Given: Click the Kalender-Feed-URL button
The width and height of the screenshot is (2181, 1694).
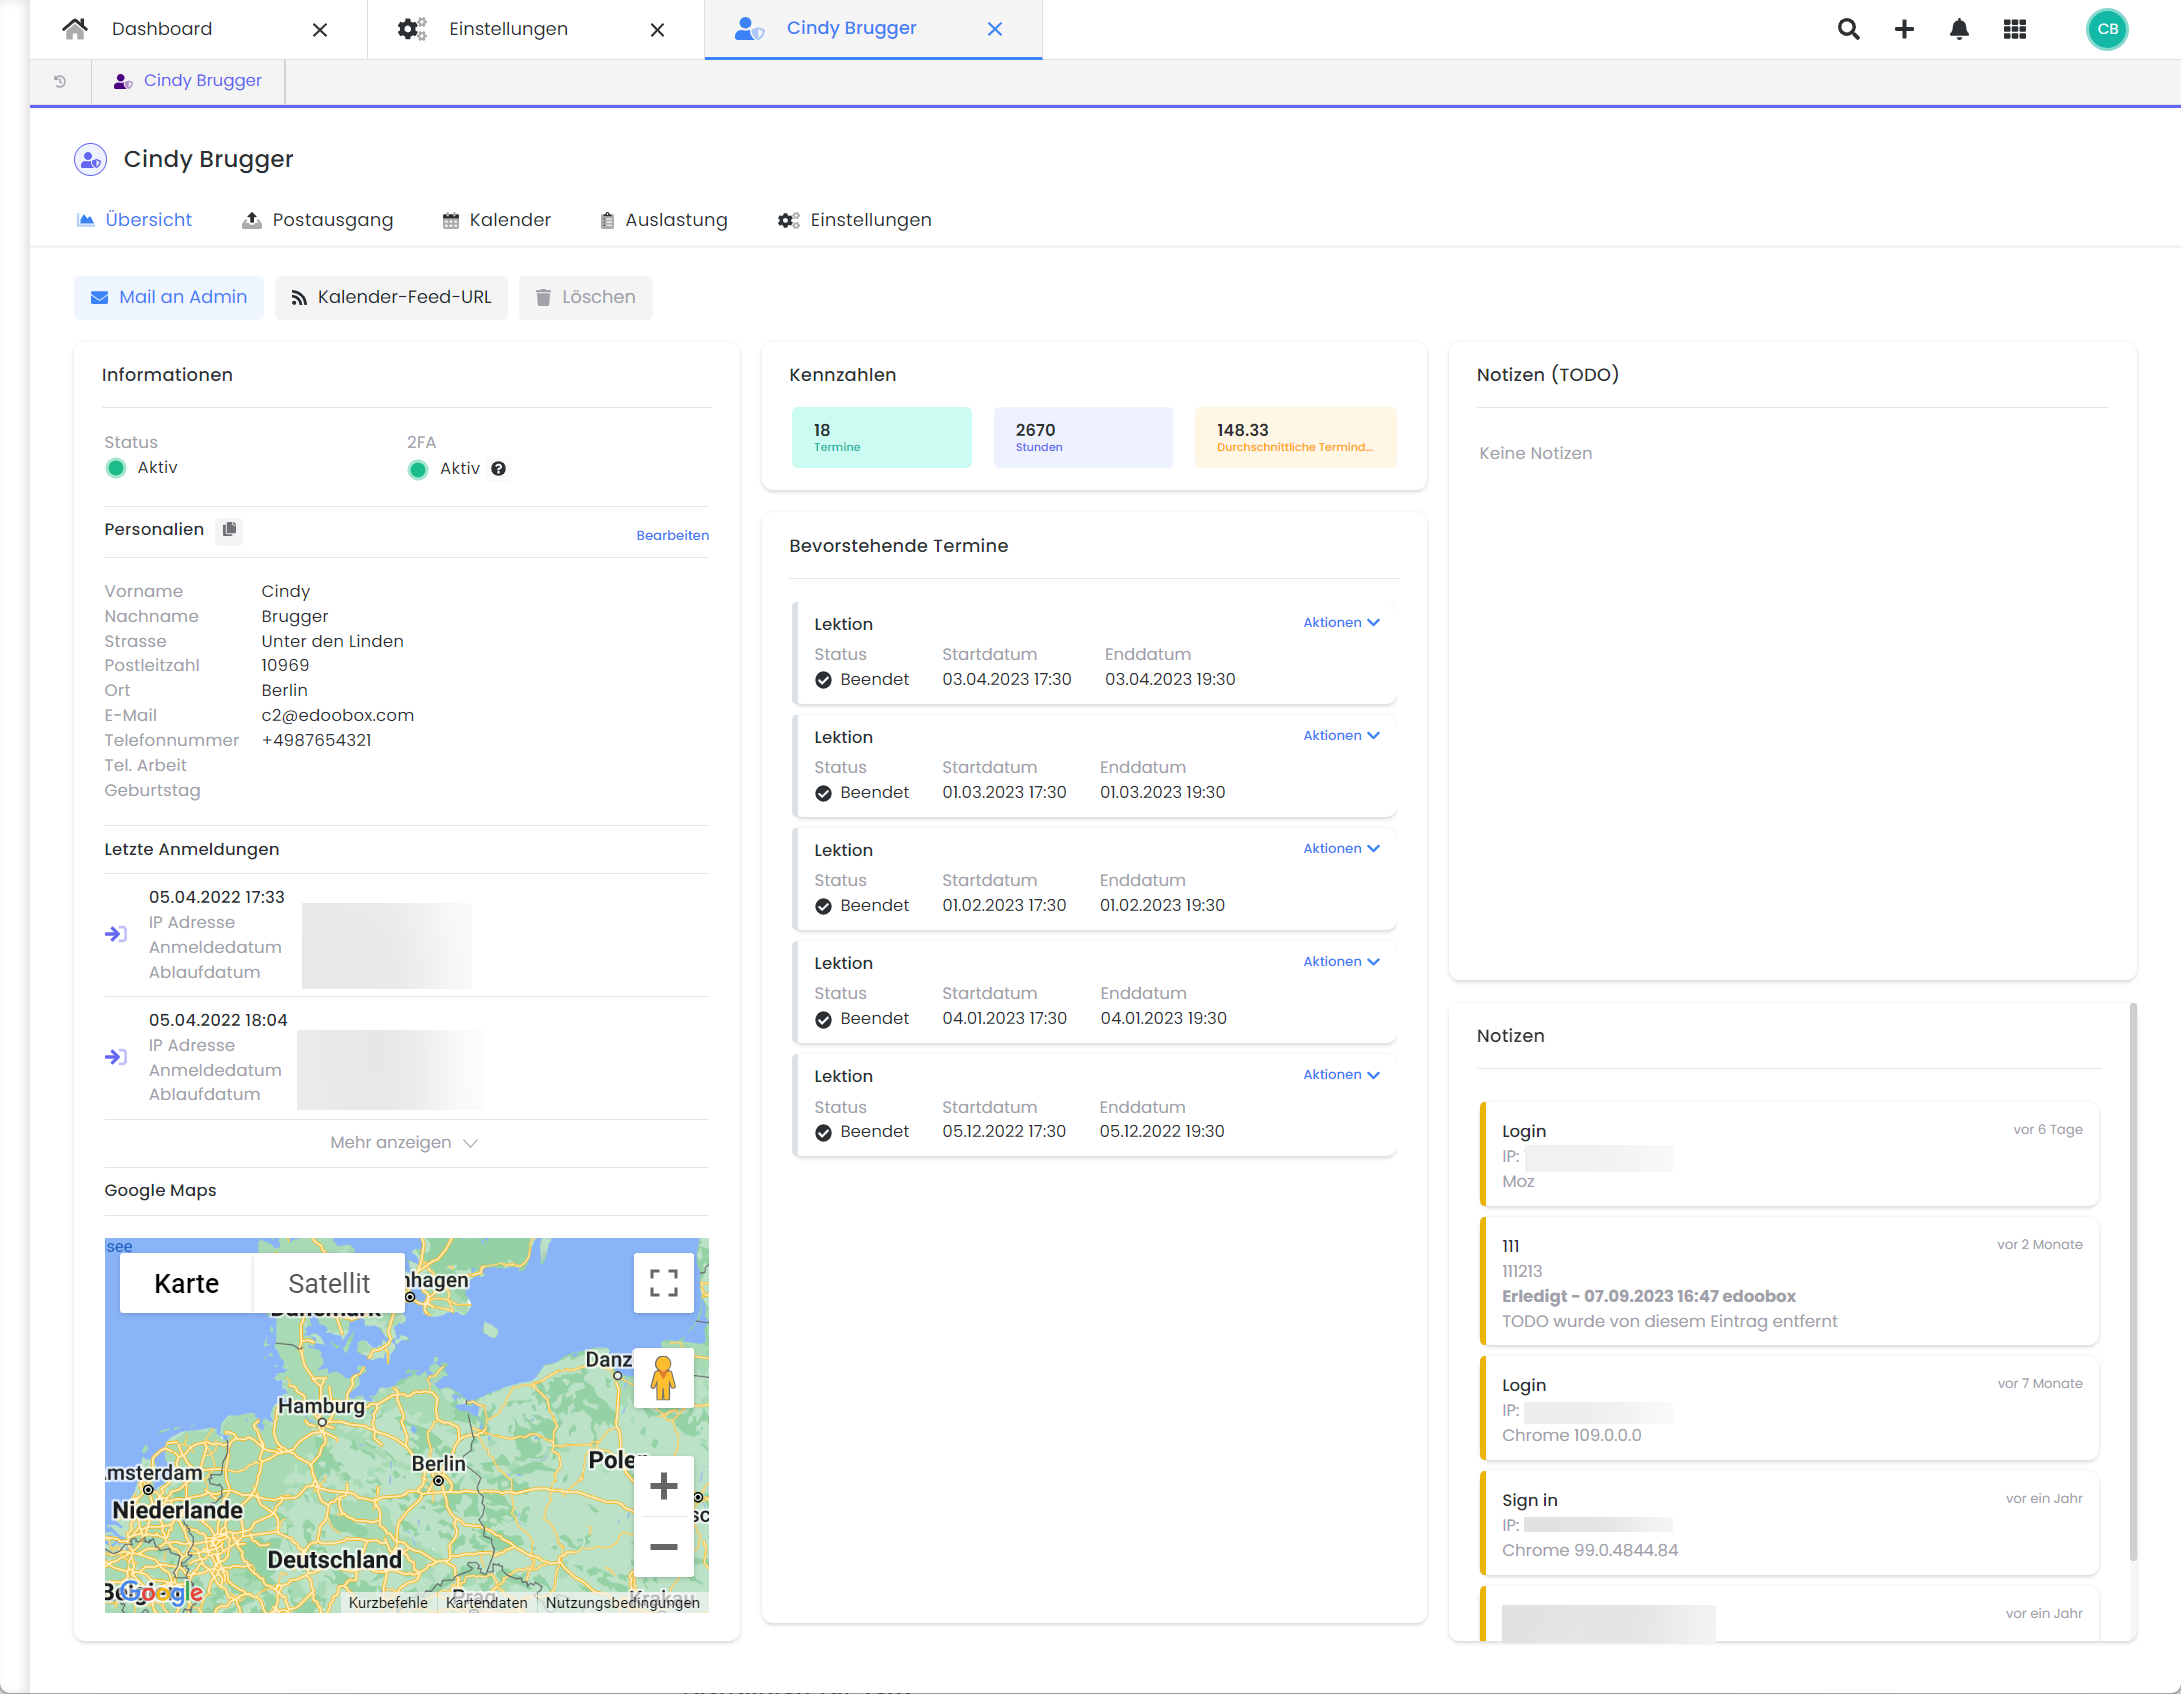Looking at the screenshot, I should pos(391,297).
